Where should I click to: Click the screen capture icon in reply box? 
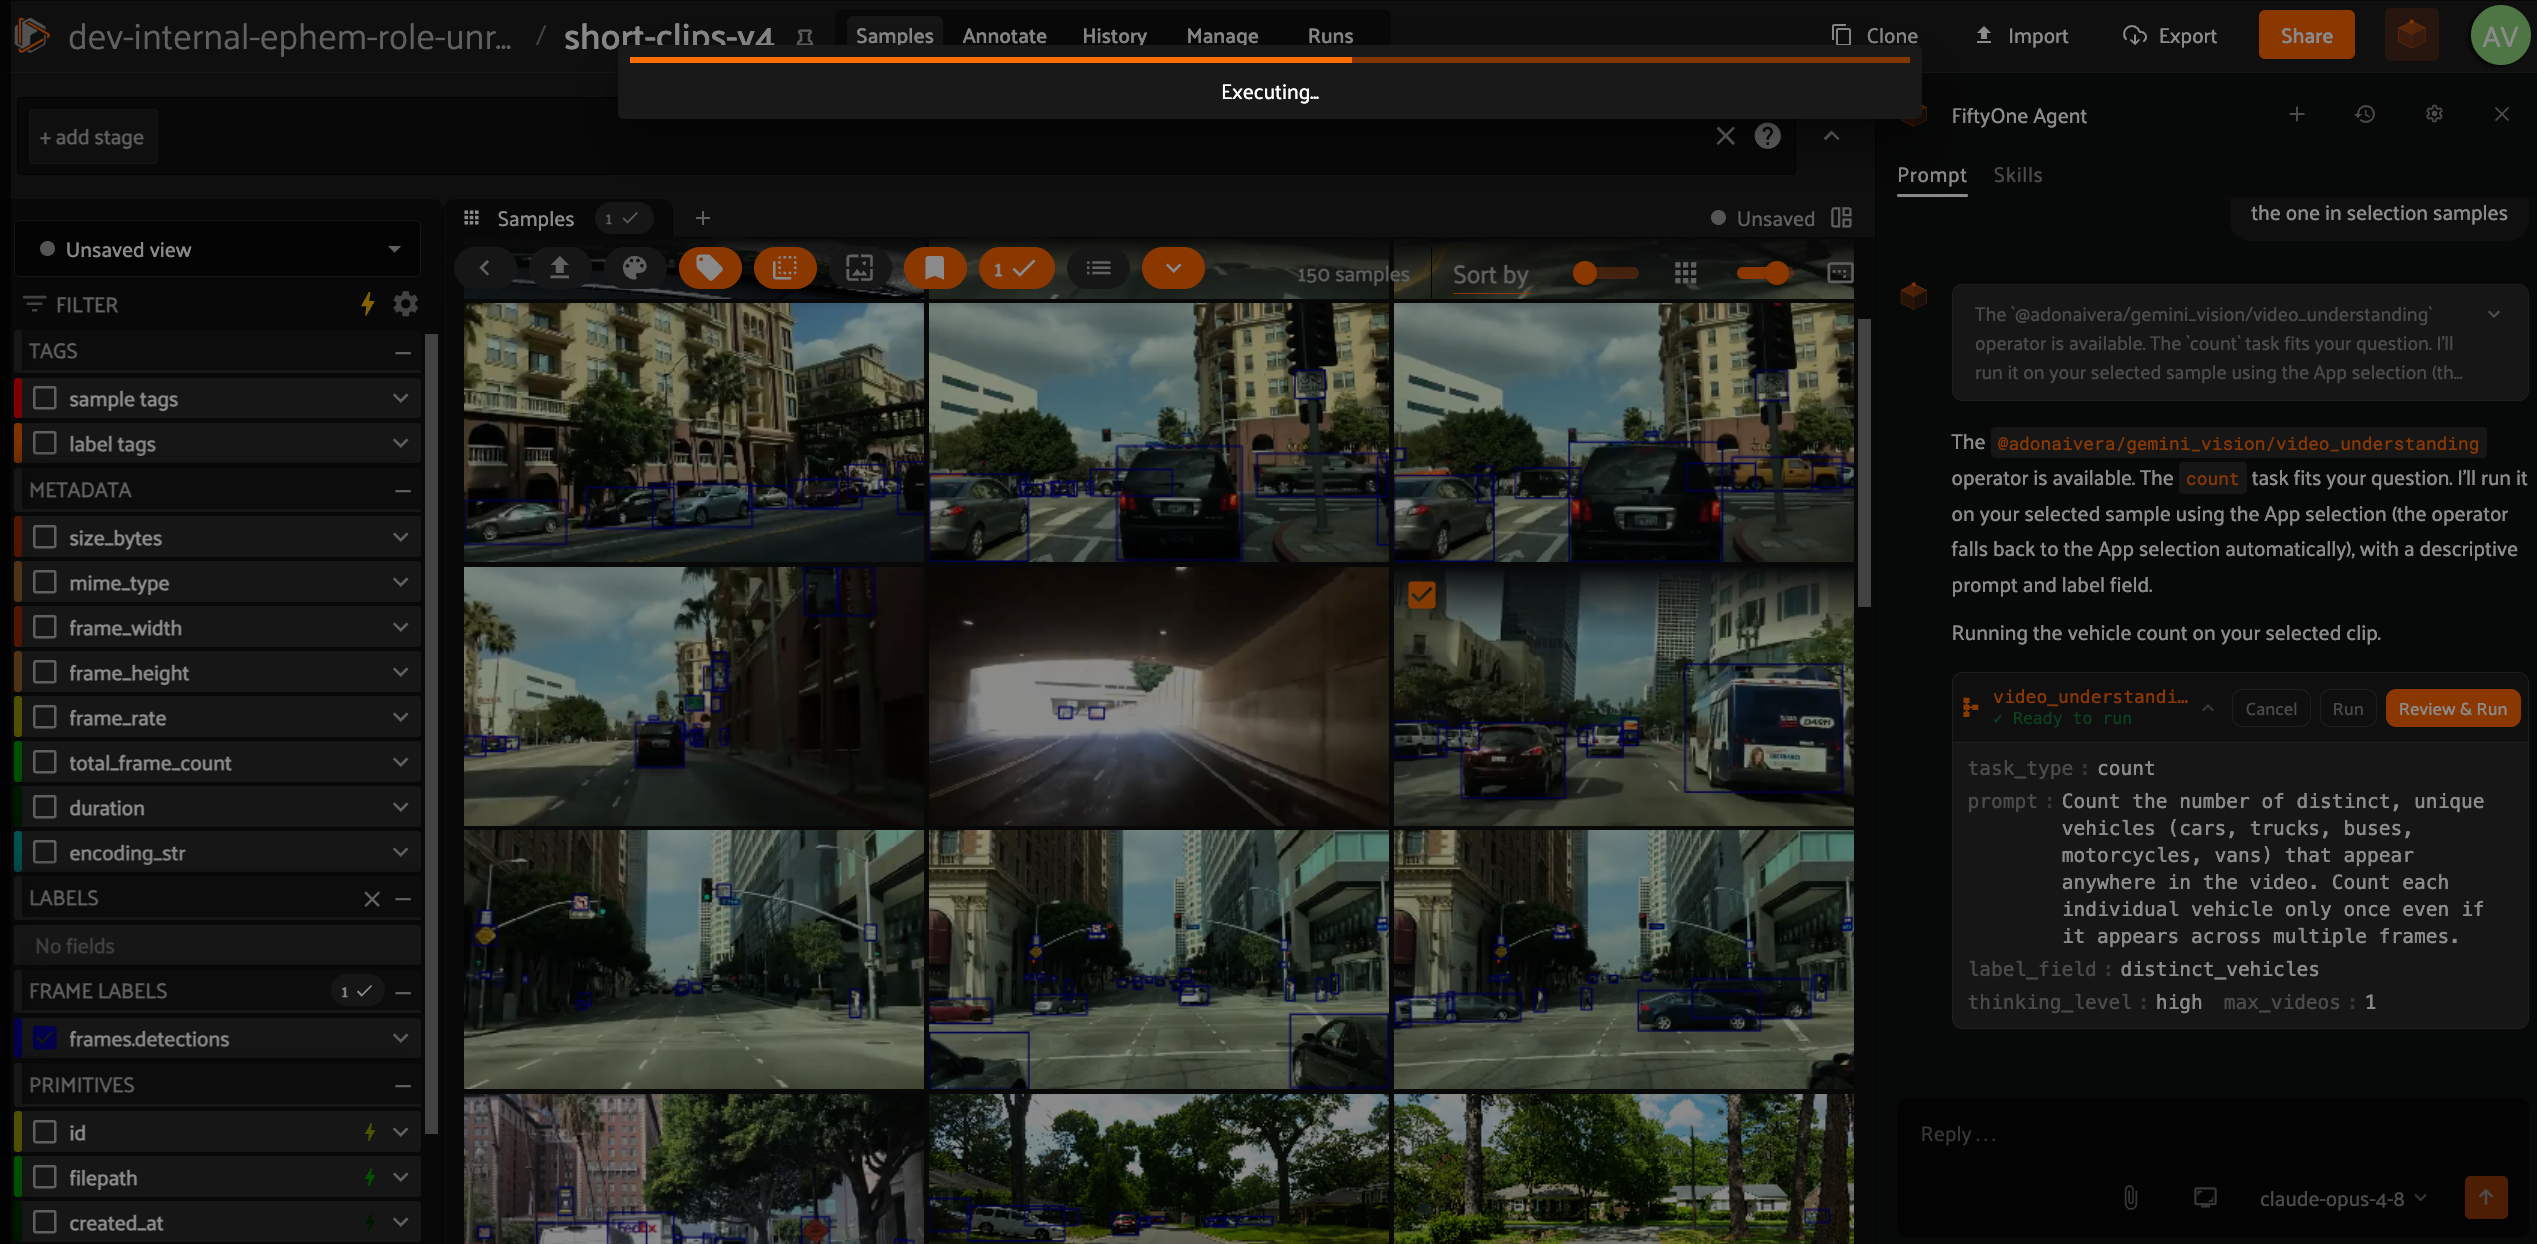click(2205, 1198)
